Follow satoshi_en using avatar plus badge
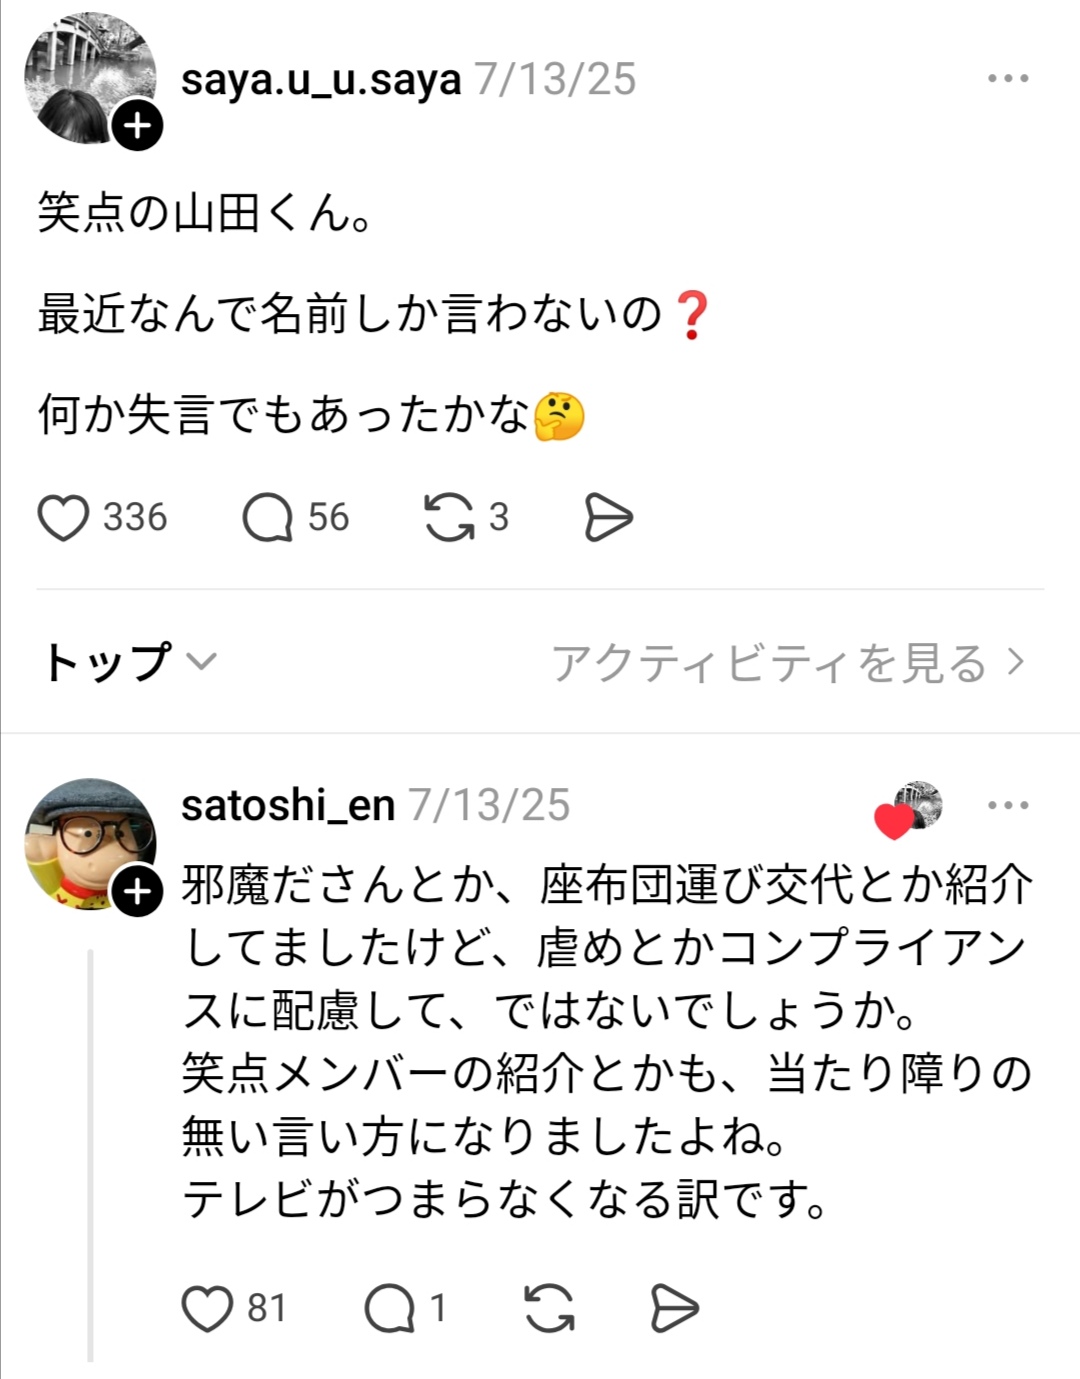Image resolution: width=1080 pixels, height=1379 pixels. 137,892
